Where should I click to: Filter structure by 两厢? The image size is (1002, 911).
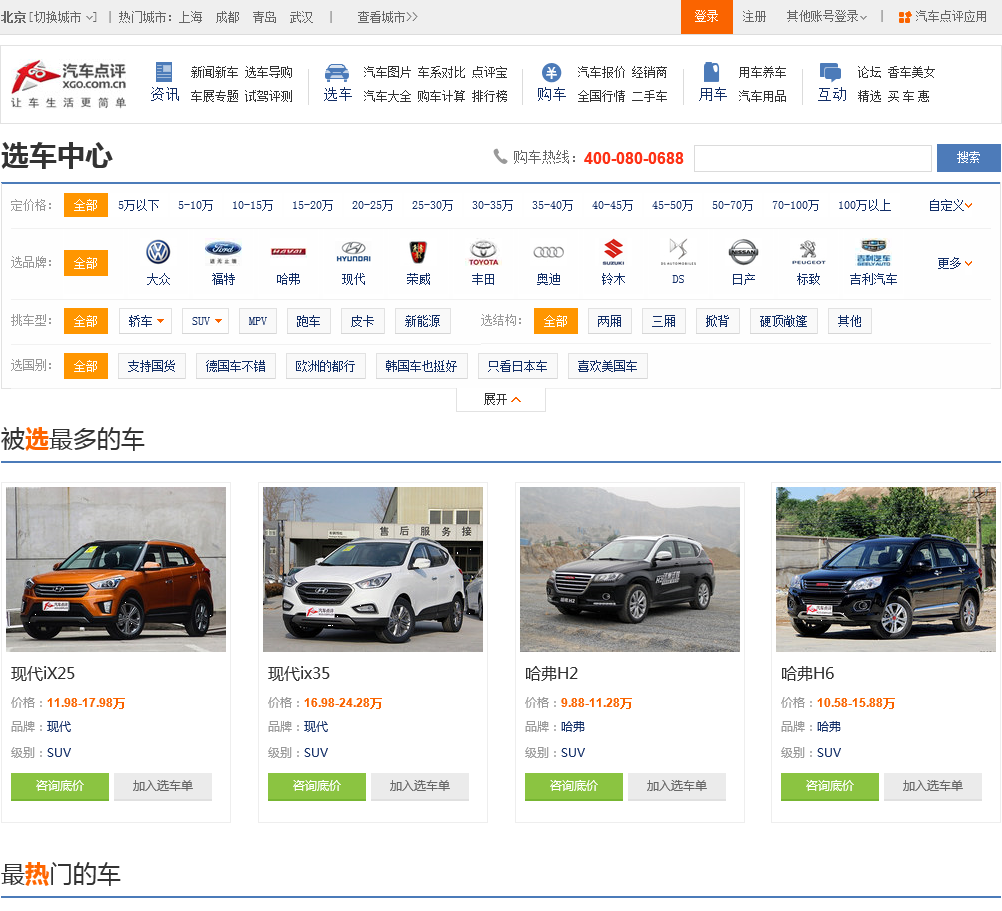click(610, 321)
